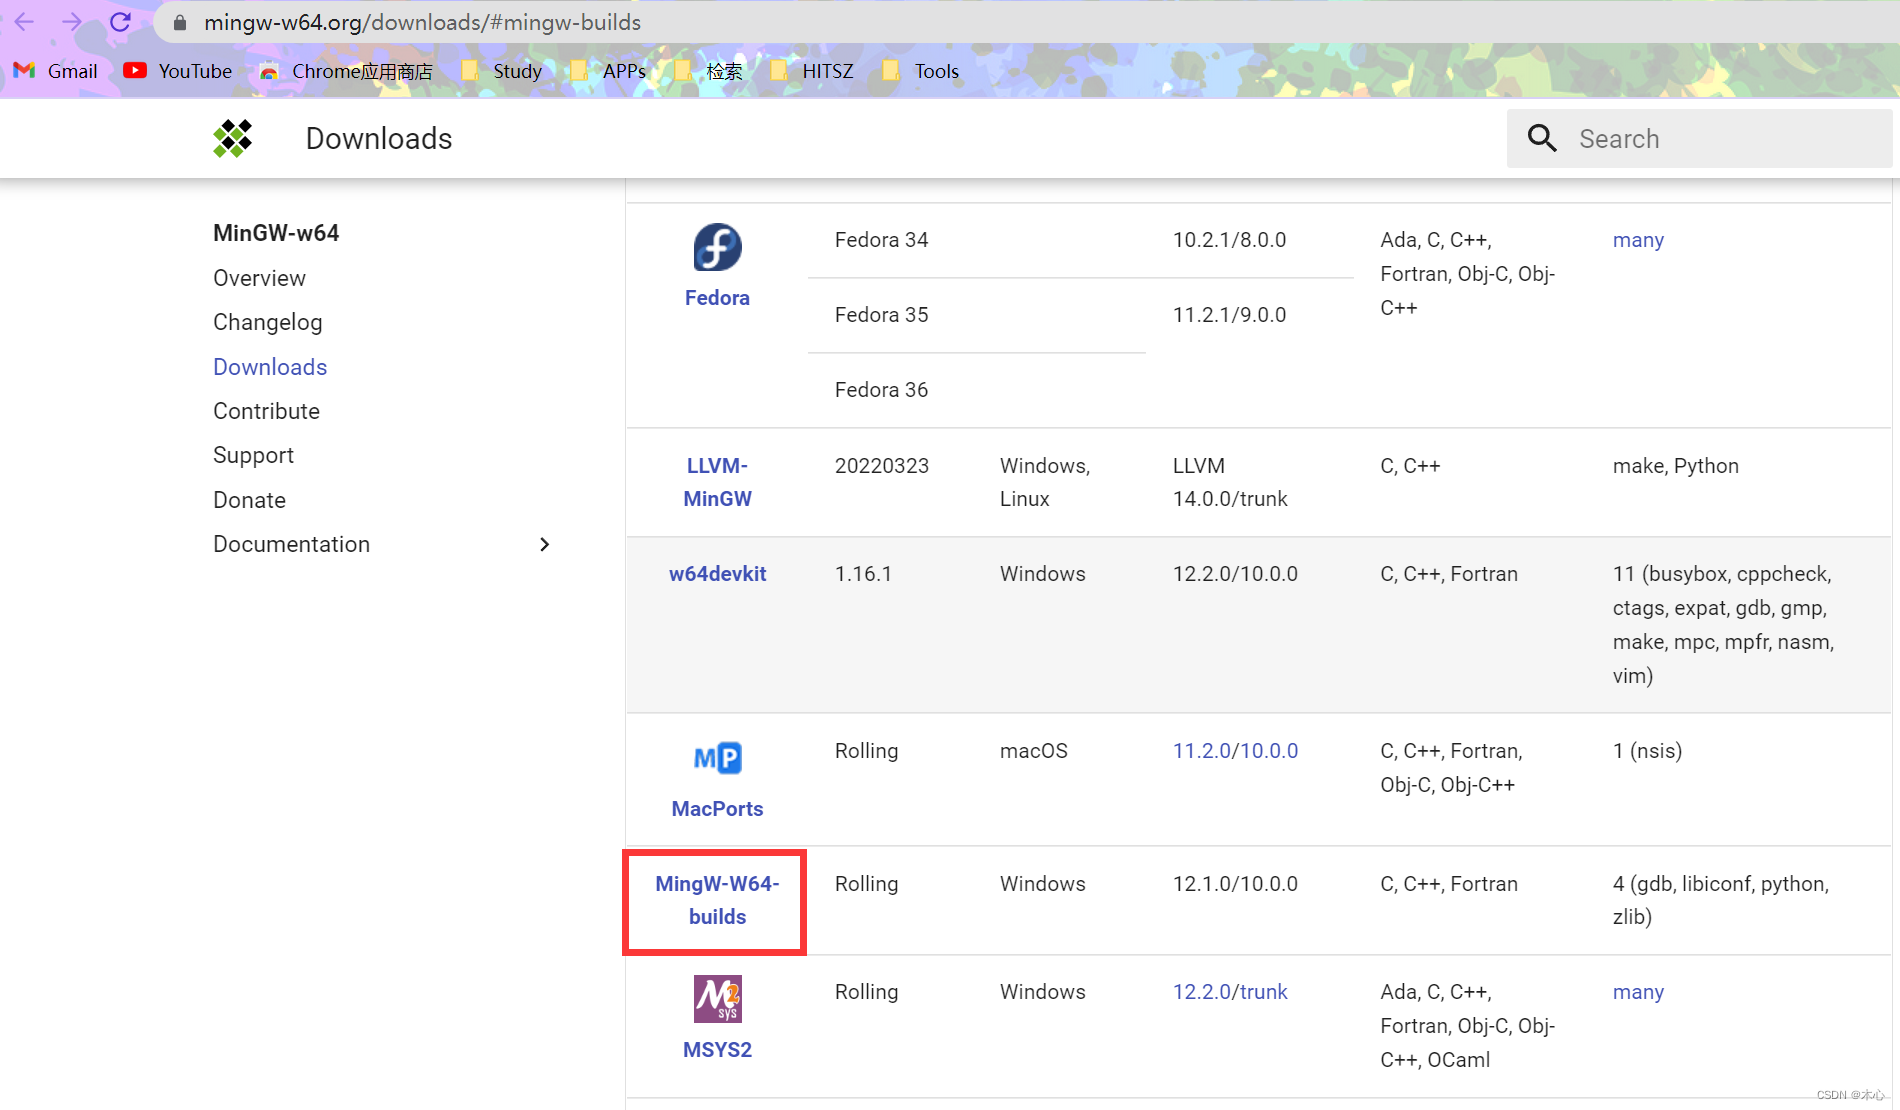Click the macOS platform cell

pos(1034,751)
